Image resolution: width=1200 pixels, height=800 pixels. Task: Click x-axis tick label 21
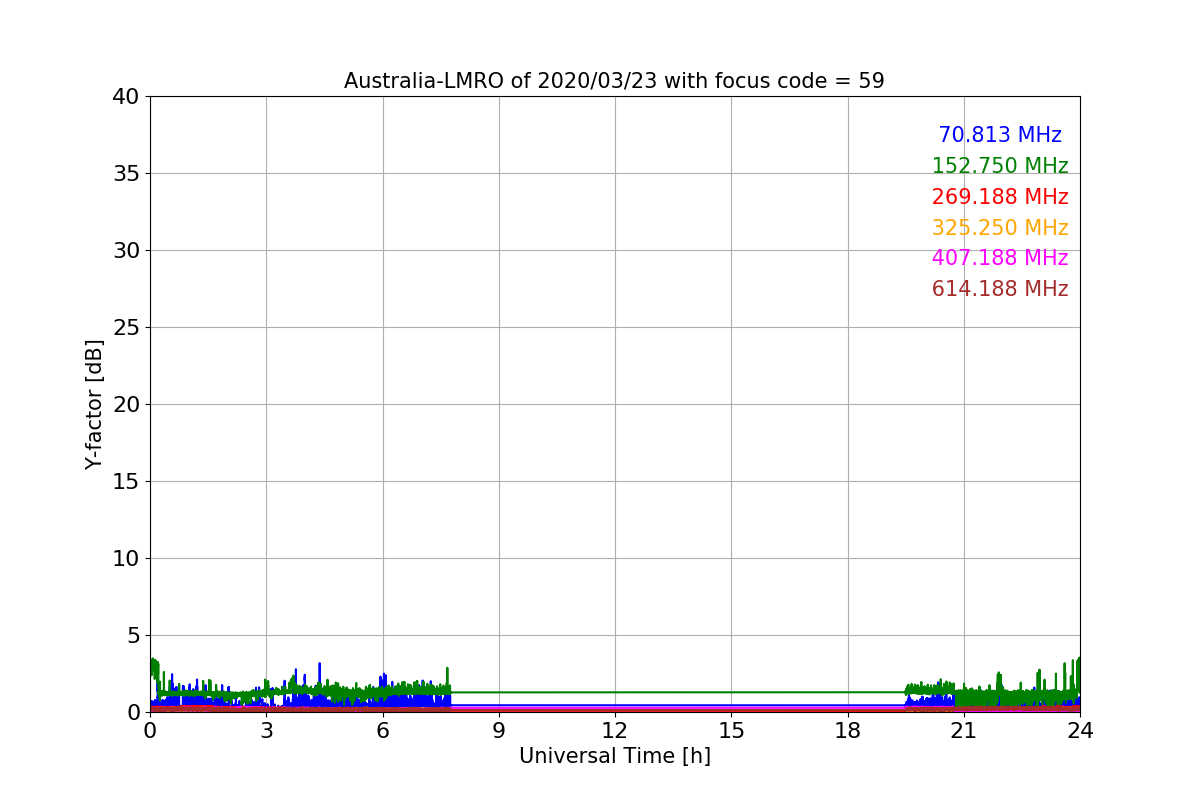pyautogui.click(x=964, y=731)
